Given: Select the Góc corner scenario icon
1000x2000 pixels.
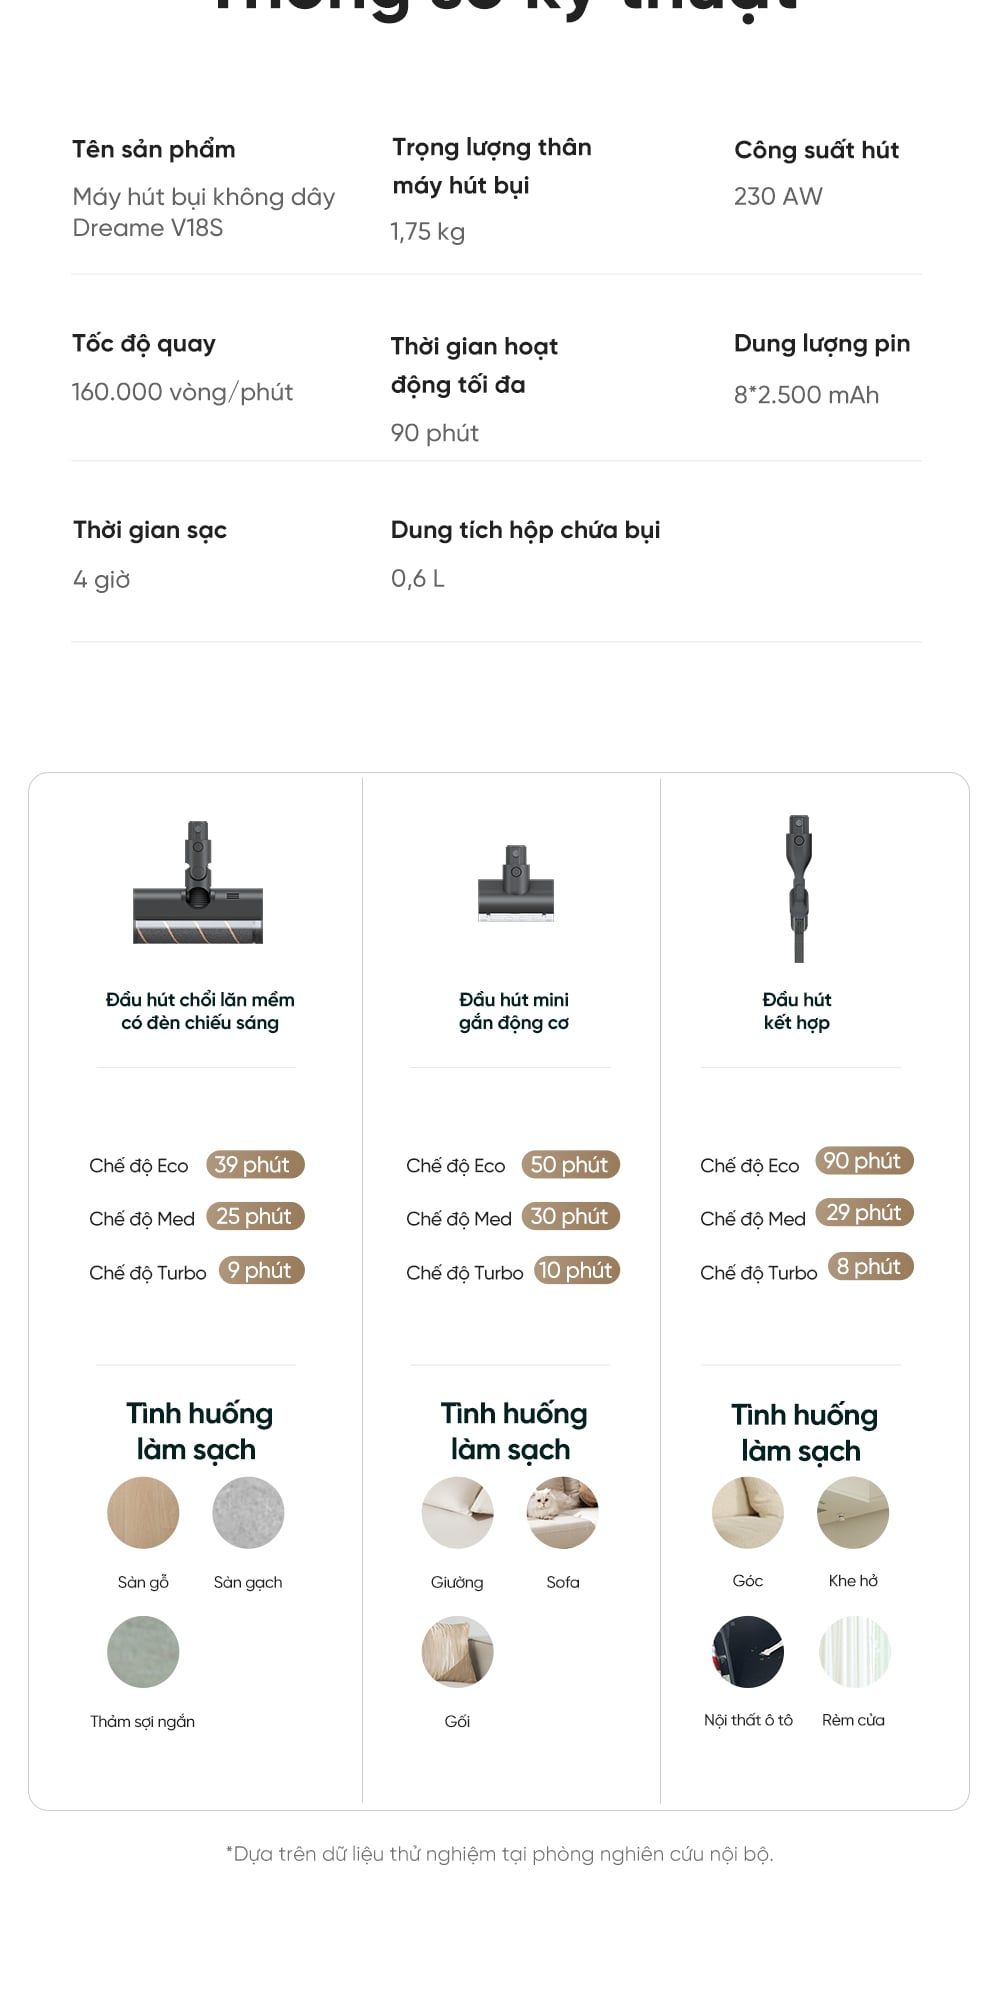Looking at the screenshot, I should point(748,1512).
